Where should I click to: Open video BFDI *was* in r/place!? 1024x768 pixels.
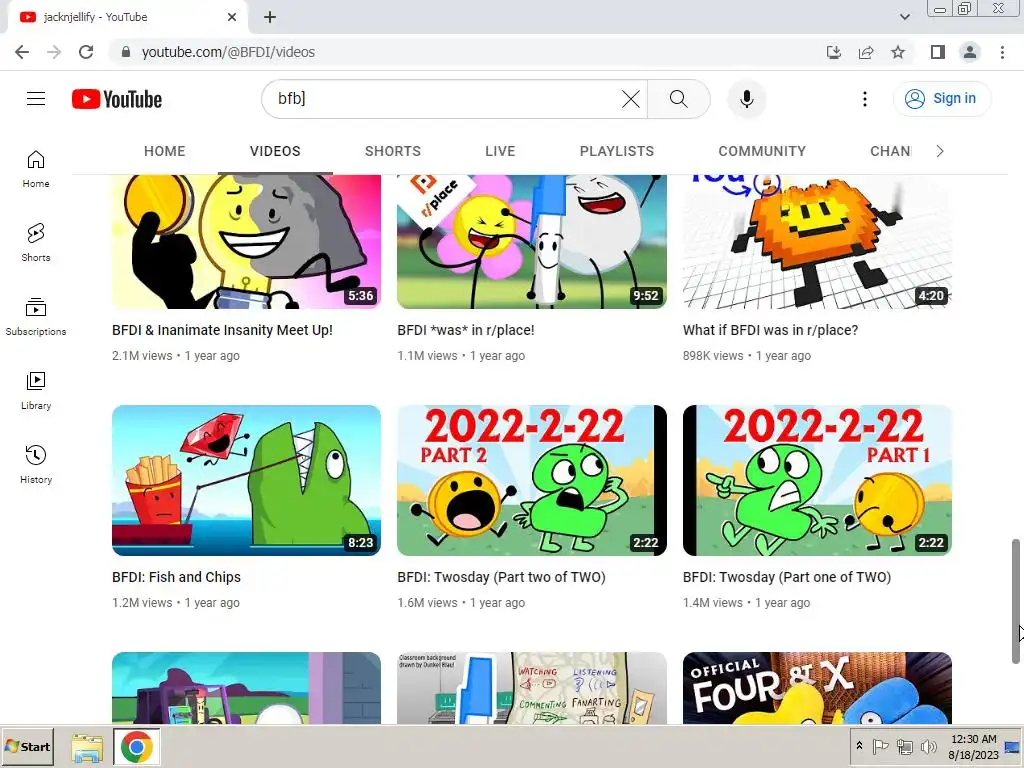(x=466, y=330)
